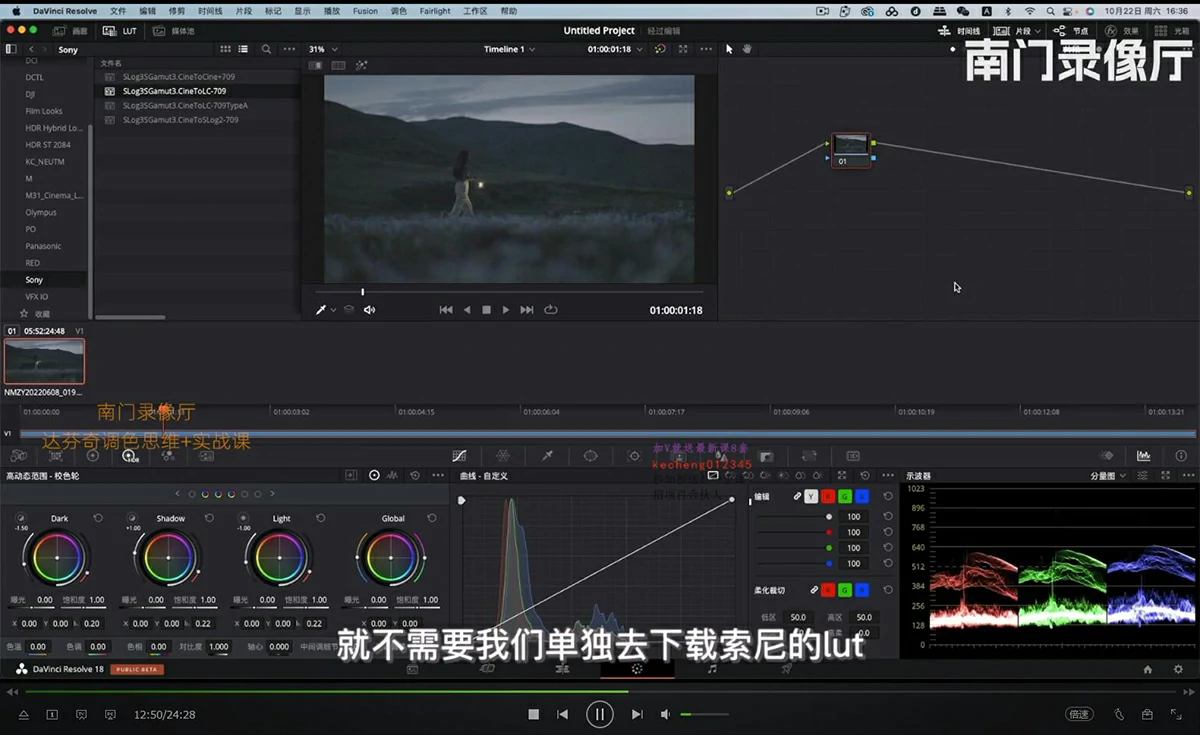The height and width of the screenshot is (735, 1200).
Task: Select the arrow pointer tool in node editor
Action: pyautogui.click(x=729, y=49)
